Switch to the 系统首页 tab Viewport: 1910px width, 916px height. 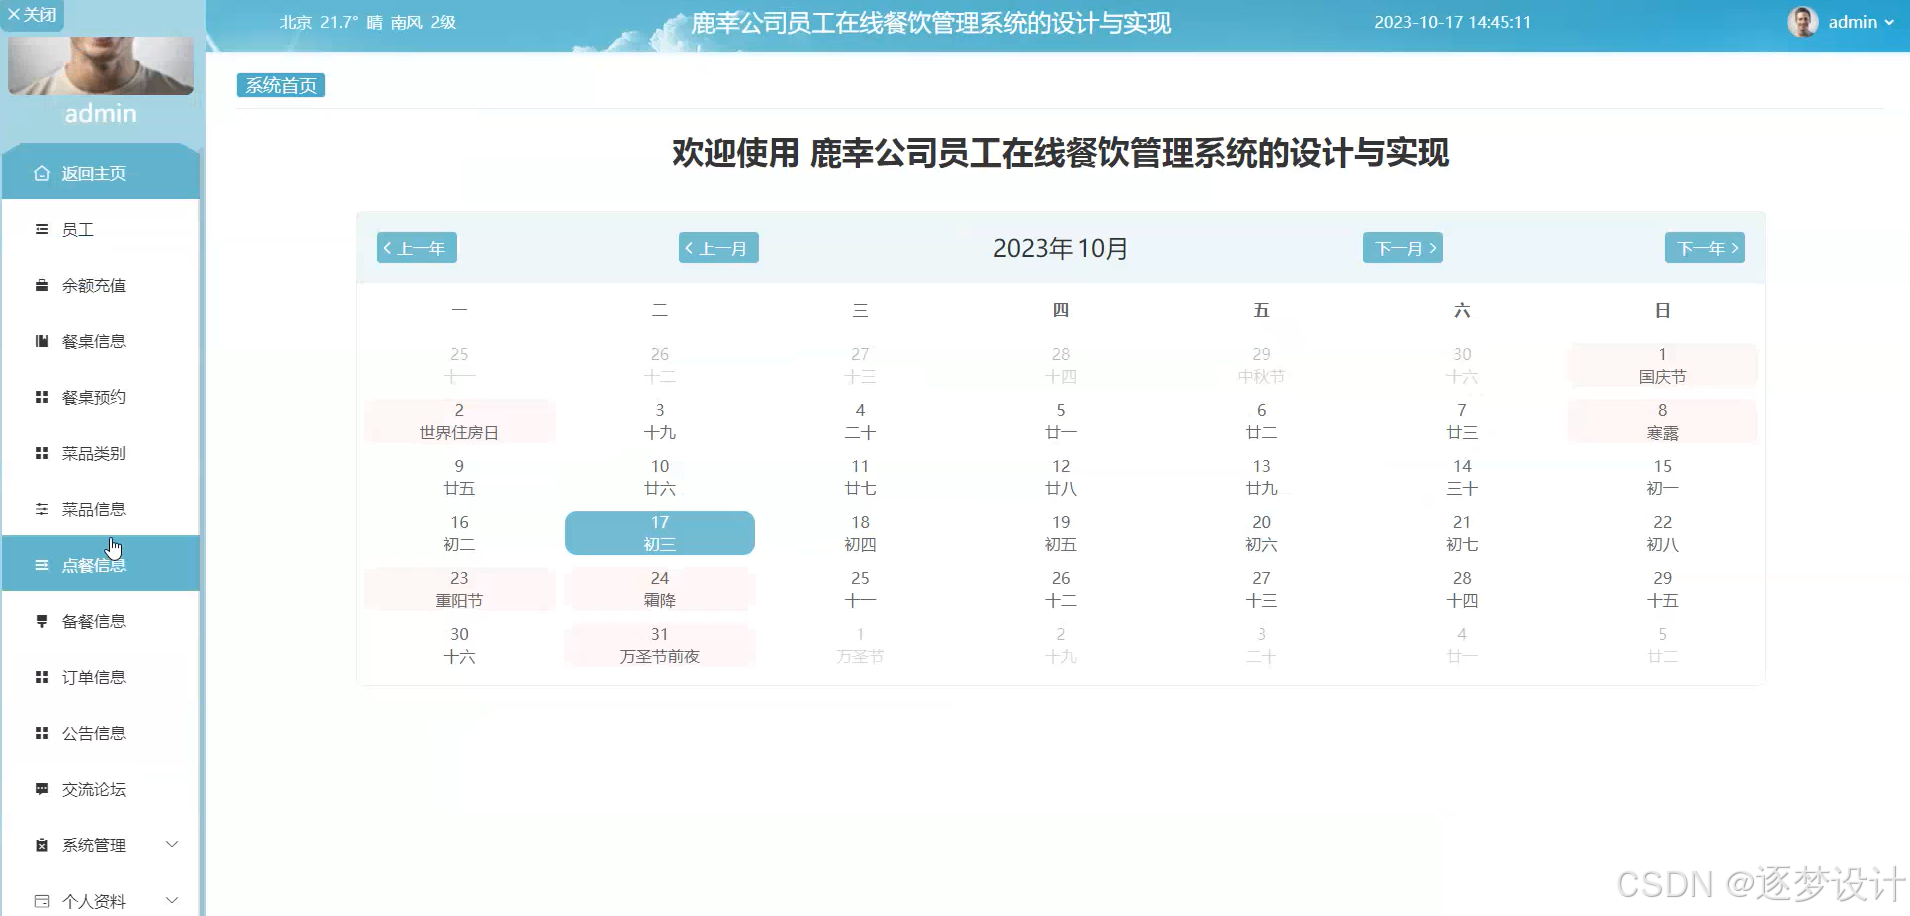coord(280,85)
